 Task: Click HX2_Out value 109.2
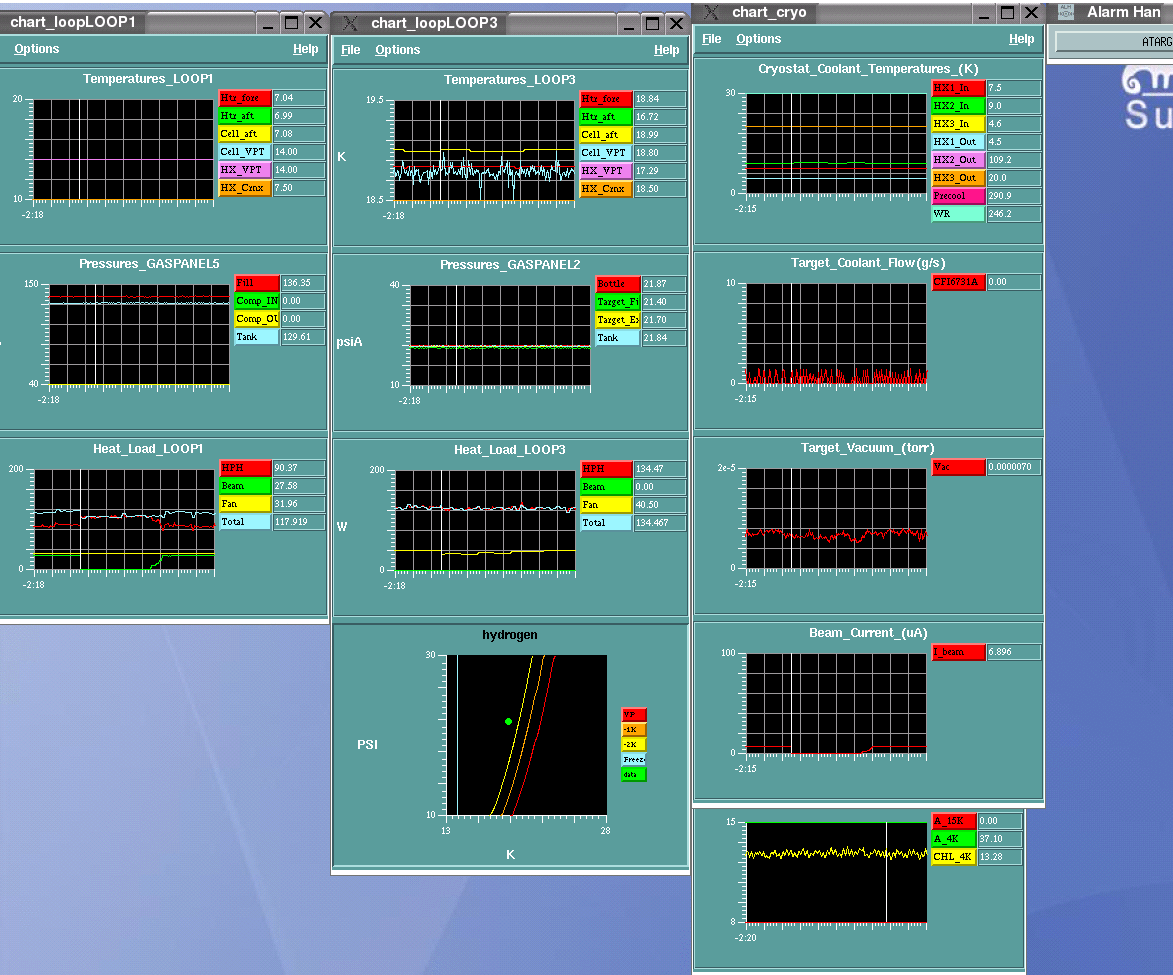coord(1014,159)
